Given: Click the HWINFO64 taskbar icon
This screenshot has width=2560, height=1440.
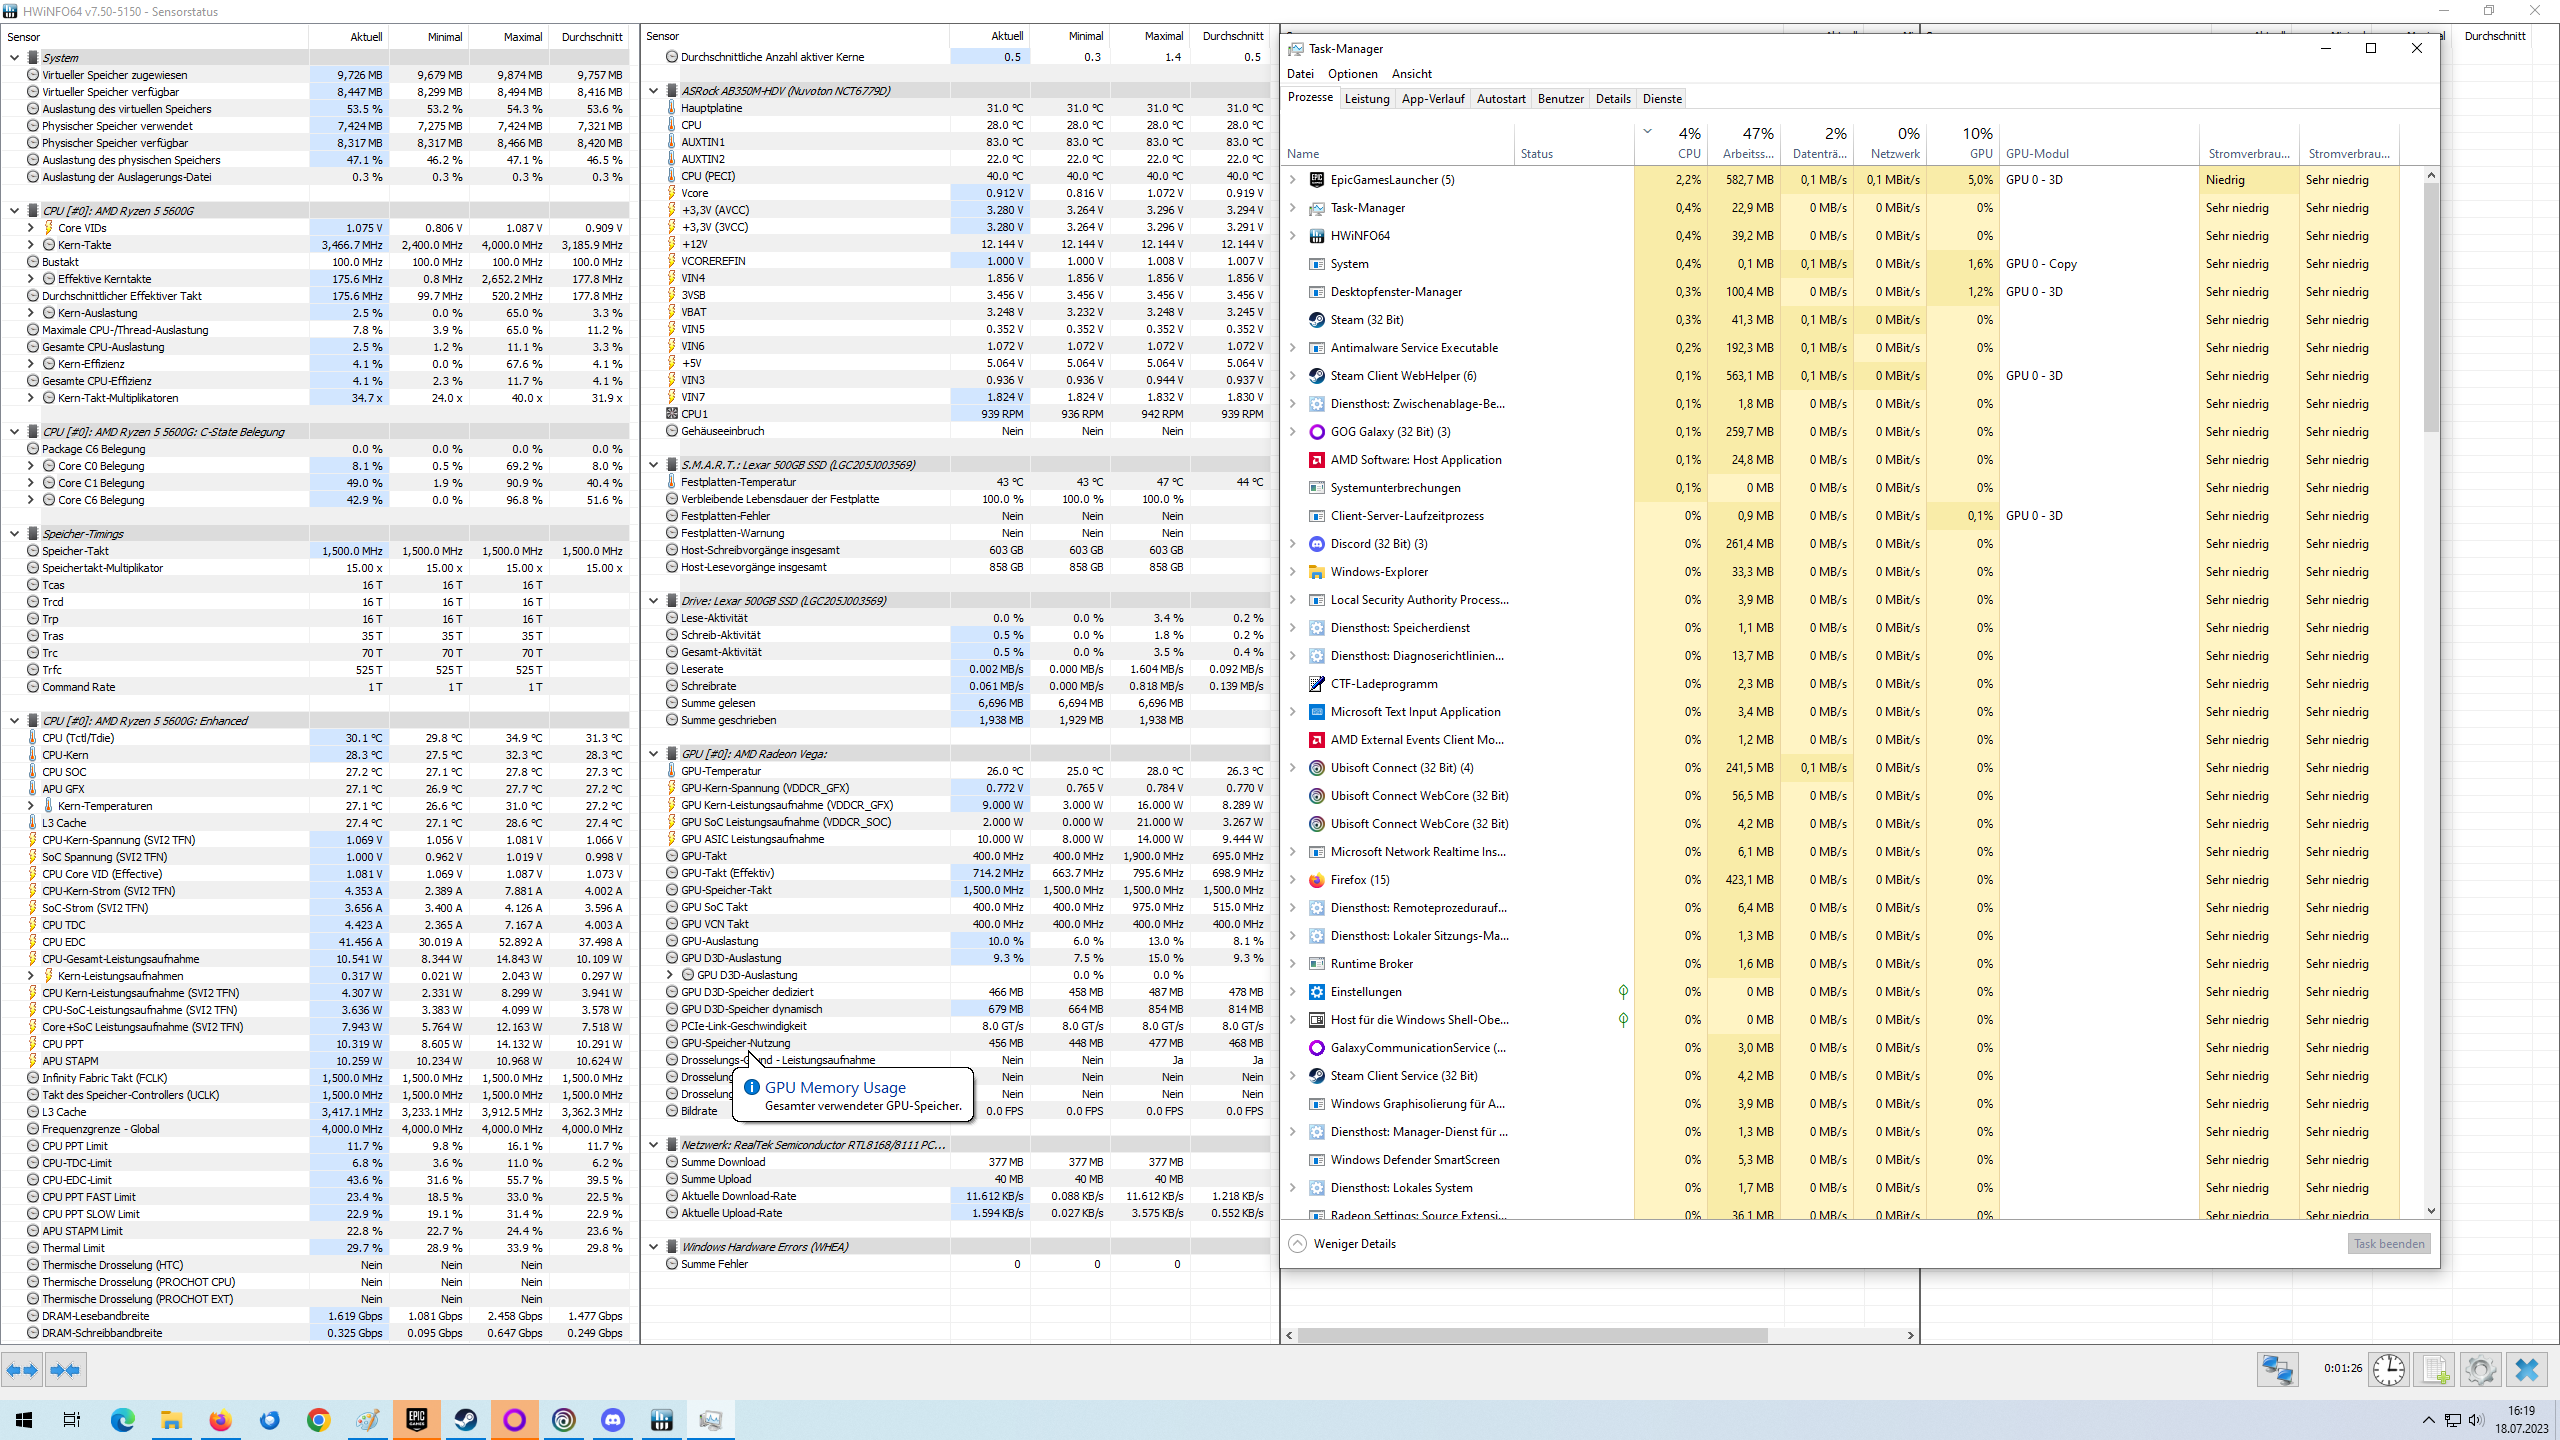Looking at the screenshot, I should 661,1419.
